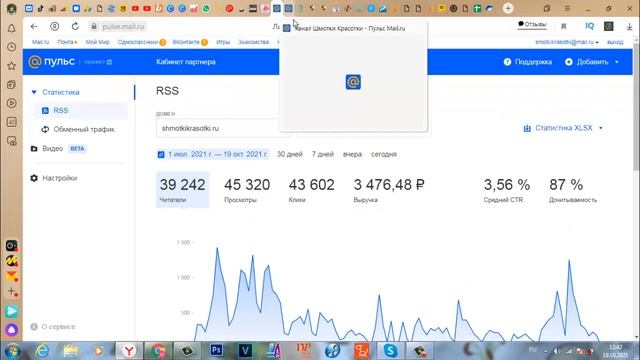Viewport: 640px width, 360px height.
Task: Click the Настройки gear icon
Action: point(34,178)
